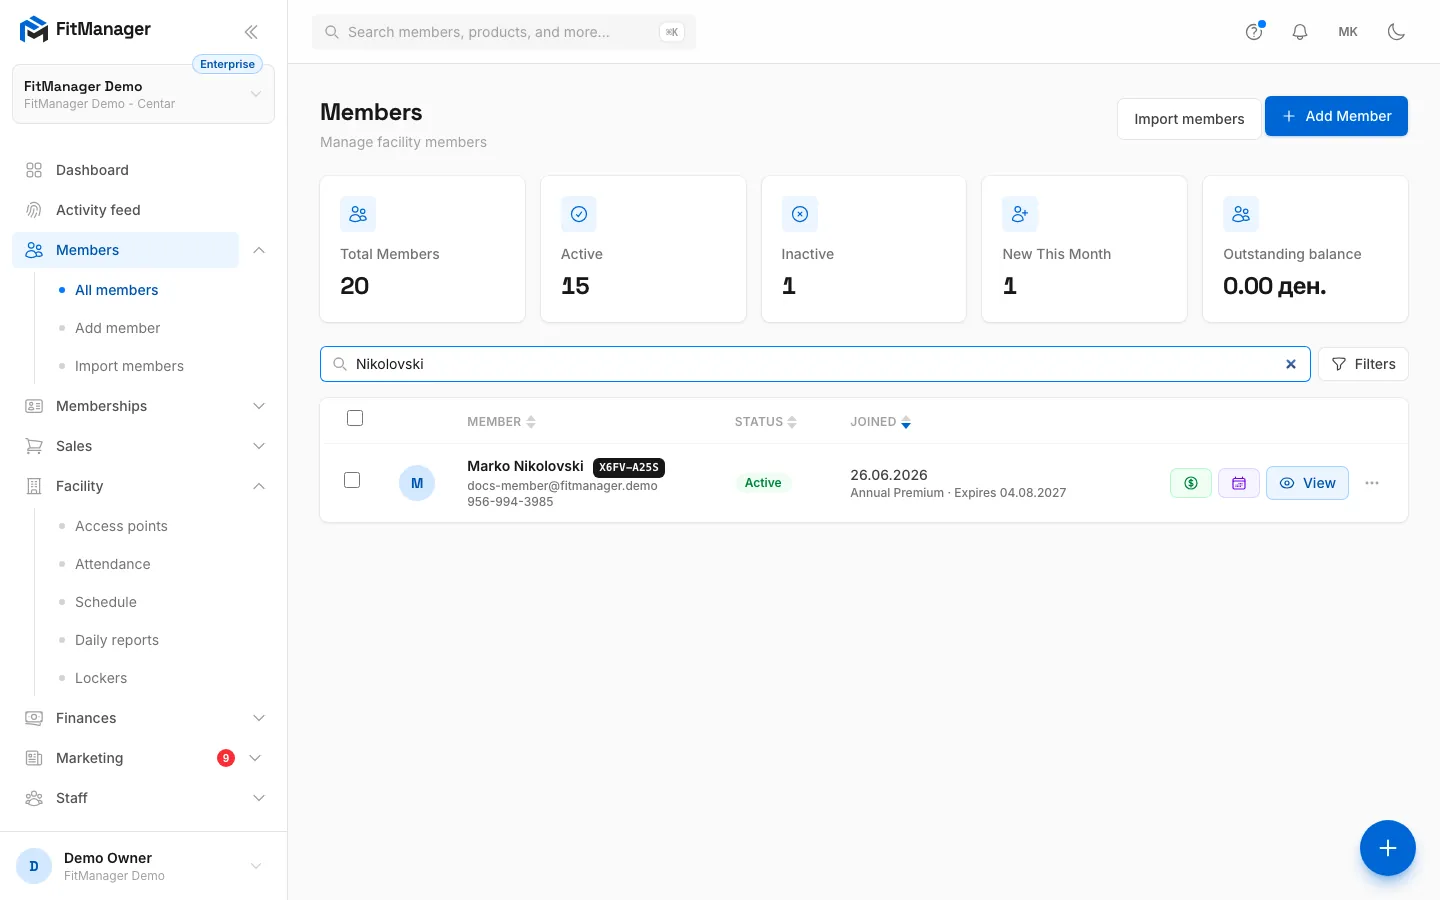Click the Add Member button
1440x900 pixels.
coord(1336,116)
